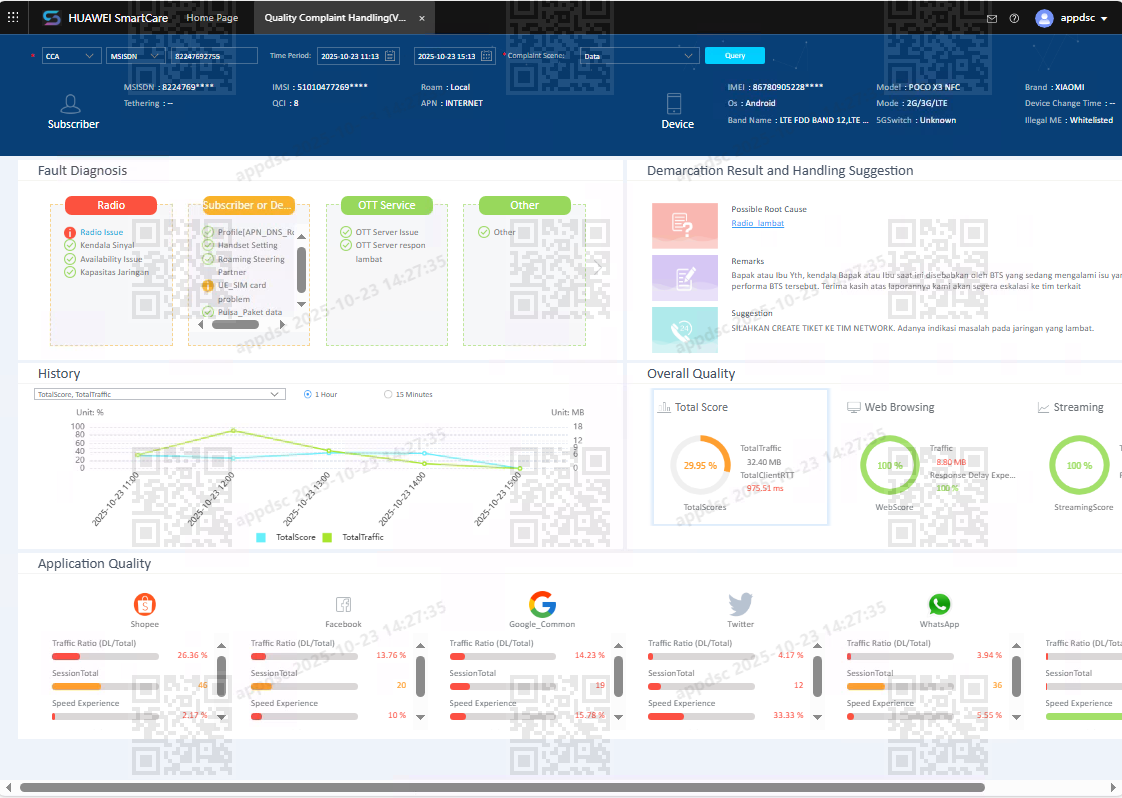Viewport: 1122px width, 798px height.
Task: Click the 29.95 % total score gauge
Action: point(700,465)
